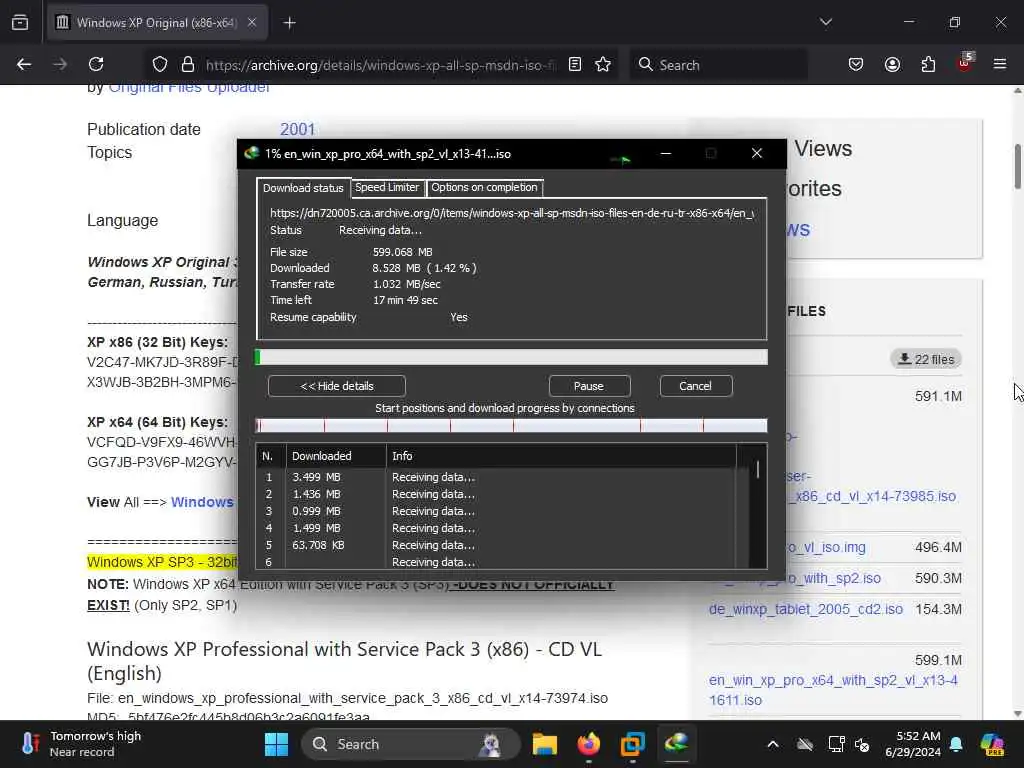Click connections list scrollbar thumb
The height and width of the screenshot is (768, 1024).
(758, 470)
